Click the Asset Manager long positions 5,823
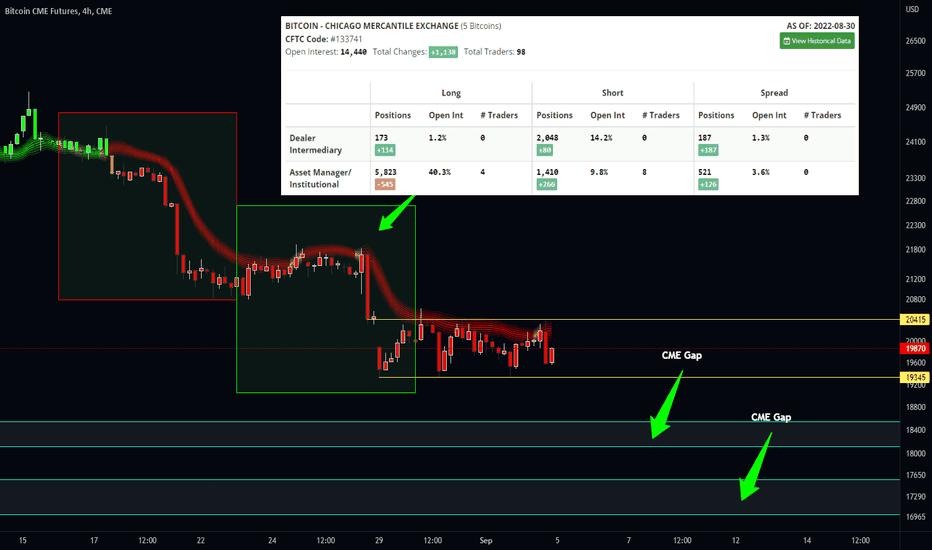This screenshot has width=932, height=550. (x=385, y=172)
